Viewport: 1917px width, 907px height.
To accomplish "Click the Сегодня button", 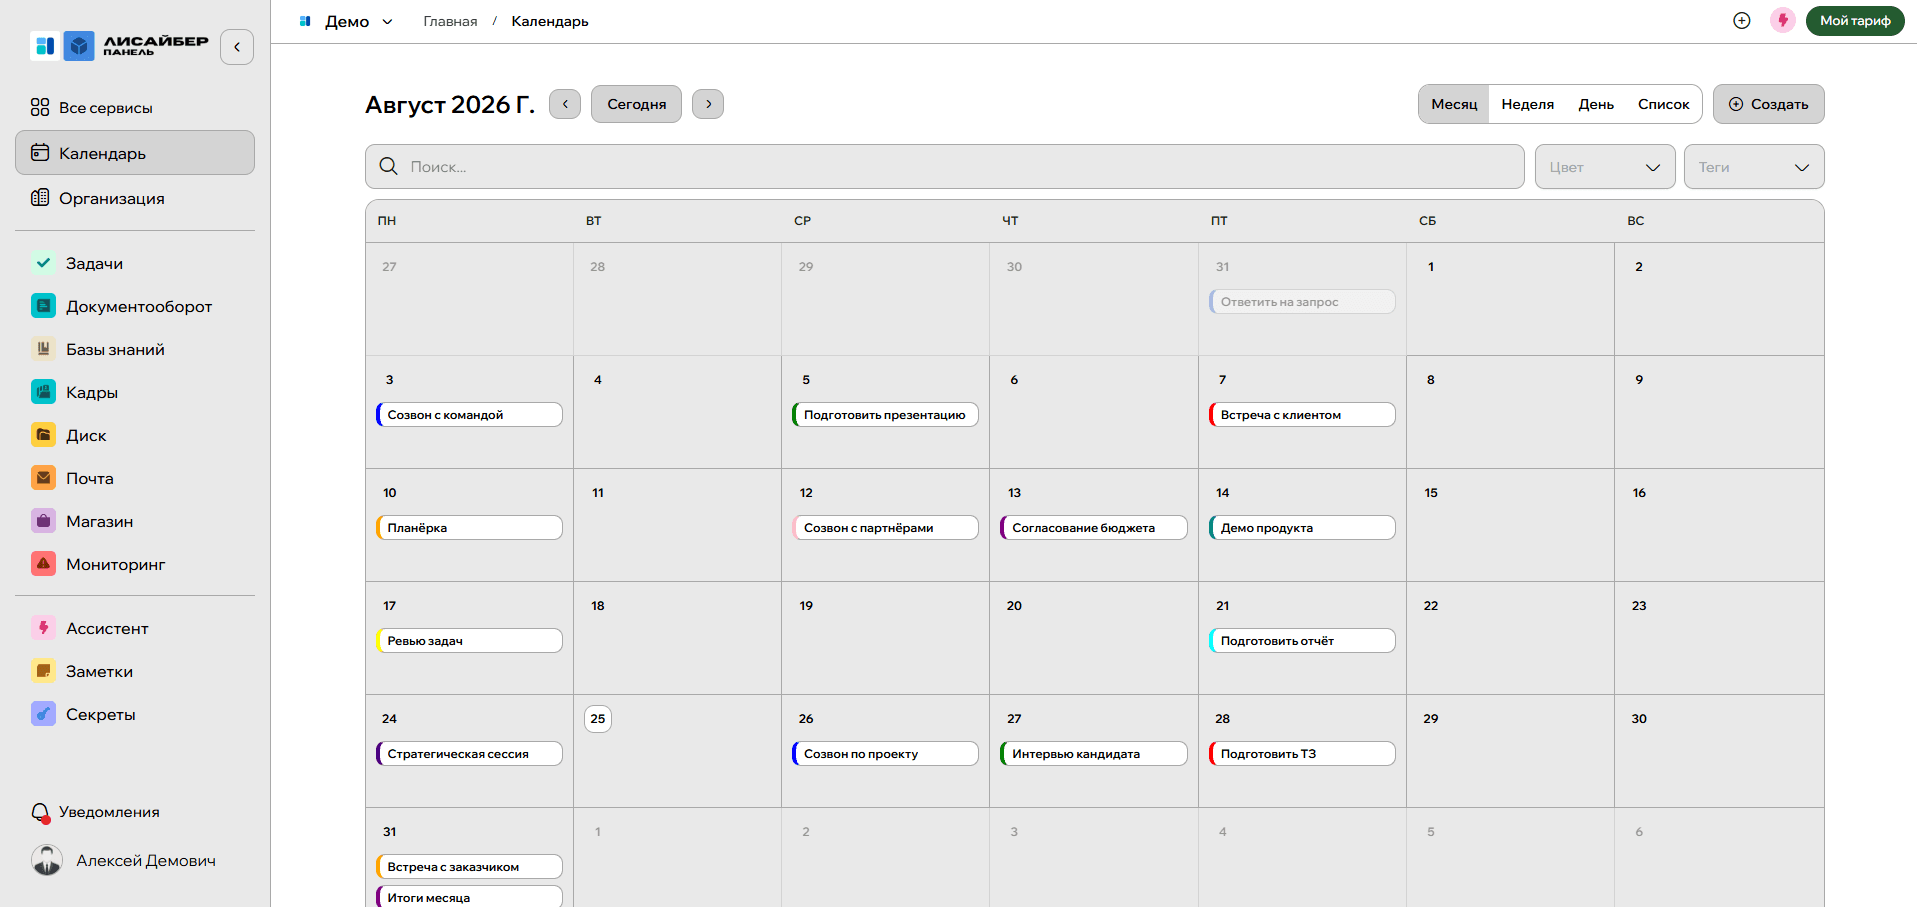I will [636, 104].
